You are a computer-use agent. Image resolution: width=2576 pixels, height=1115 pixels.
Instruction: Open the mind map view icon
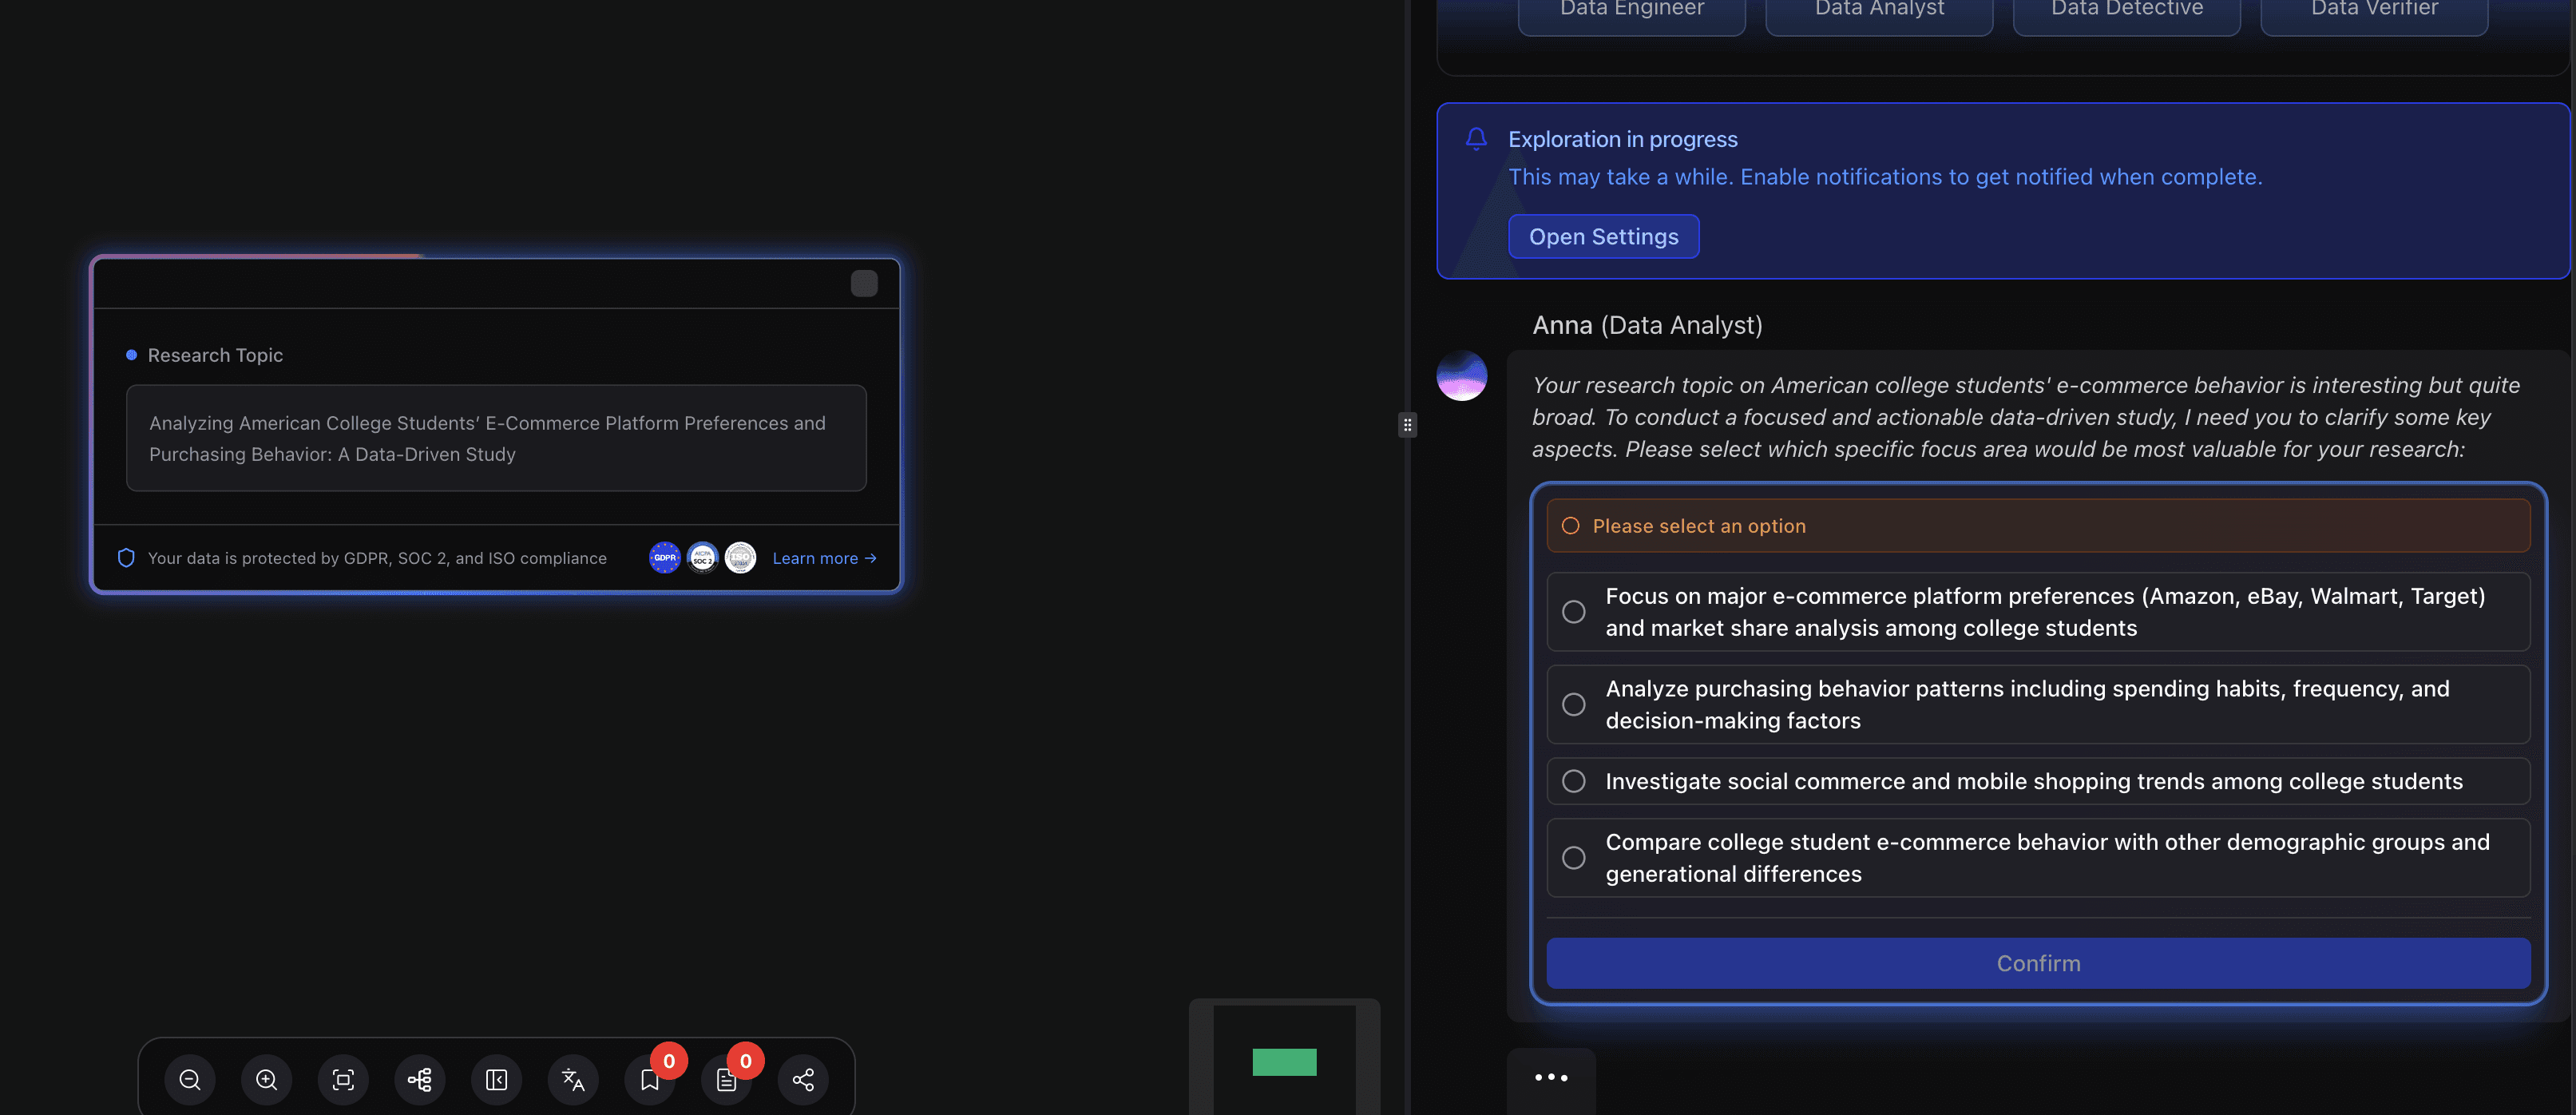pos(419,1079)
